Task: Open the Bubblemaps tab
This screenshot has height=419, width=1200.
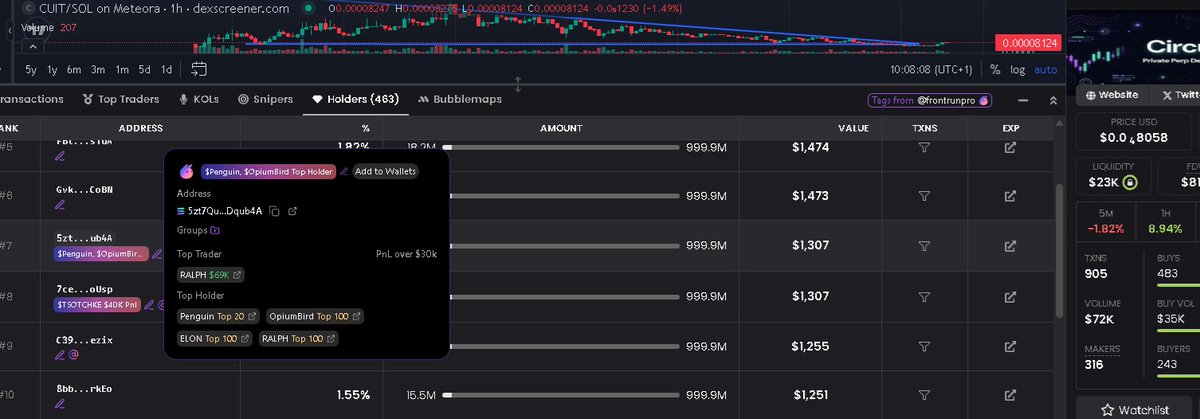Action: [x=460, y=99]
